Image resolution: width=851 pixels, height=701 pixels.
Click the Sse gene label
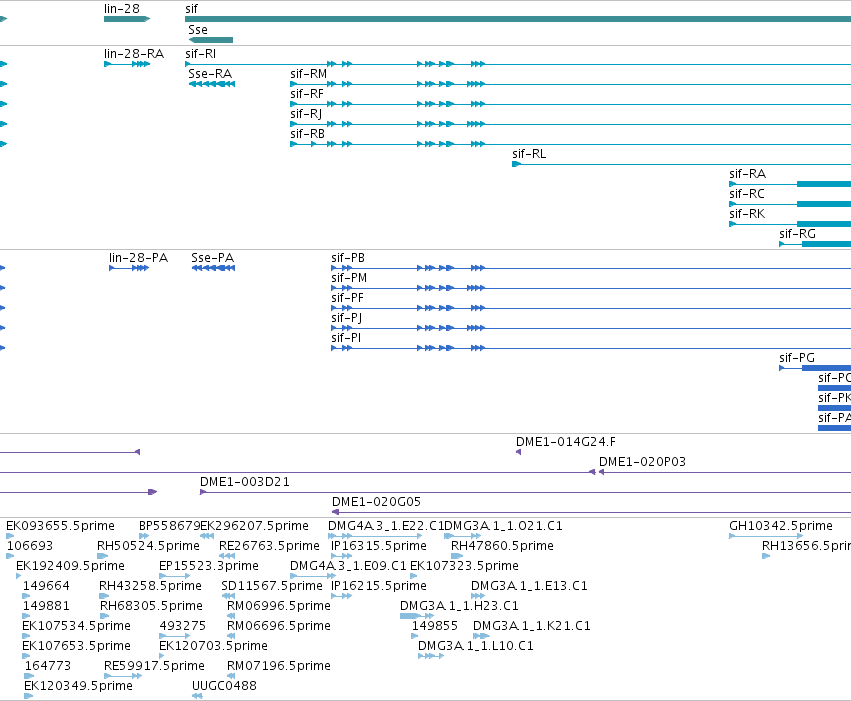click(x=198, y=29)
